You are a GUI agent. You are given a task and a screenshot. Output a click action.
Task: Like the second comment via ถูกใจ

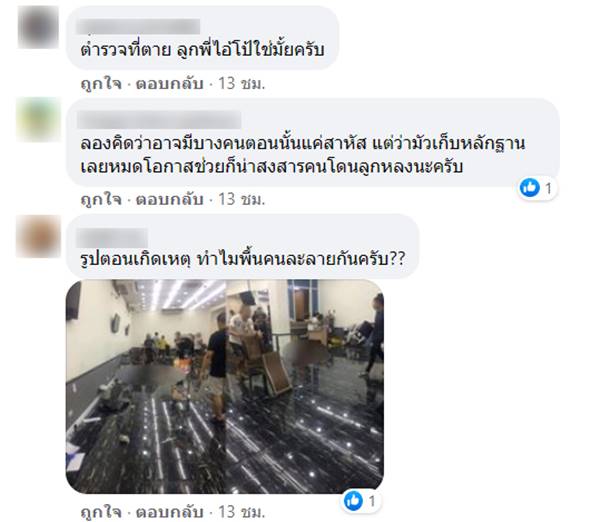[x=101, y=199]
